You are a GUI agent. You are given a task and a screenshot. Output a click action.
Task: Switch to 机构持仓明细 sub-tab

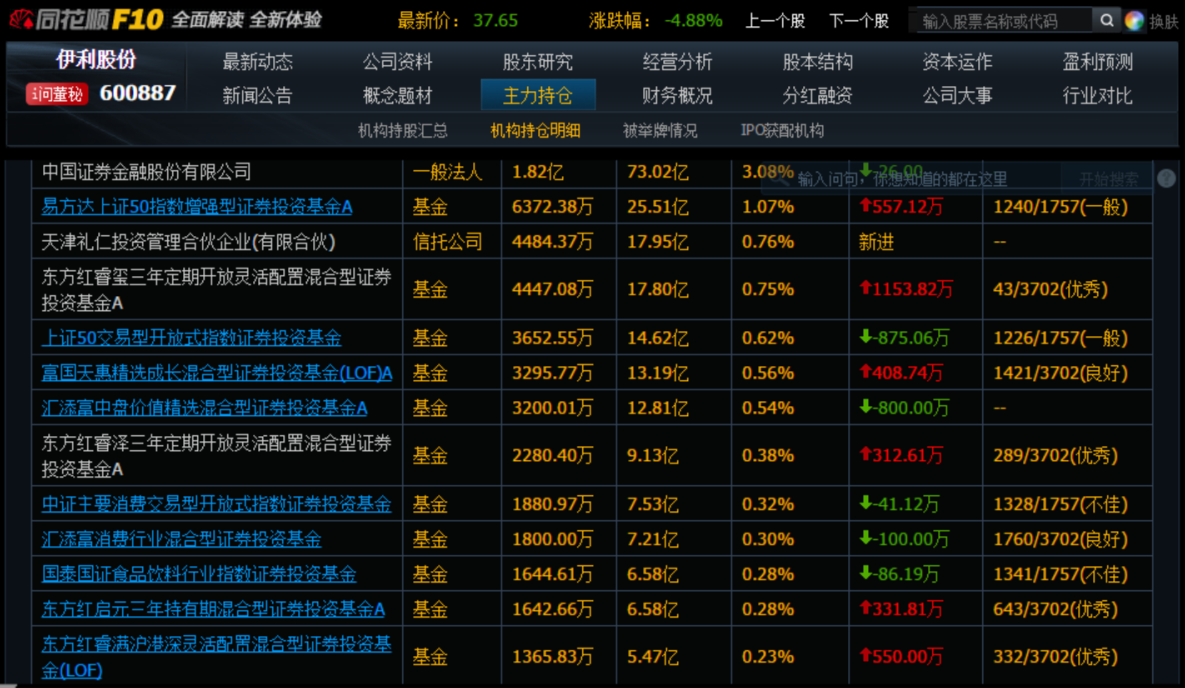535,131
